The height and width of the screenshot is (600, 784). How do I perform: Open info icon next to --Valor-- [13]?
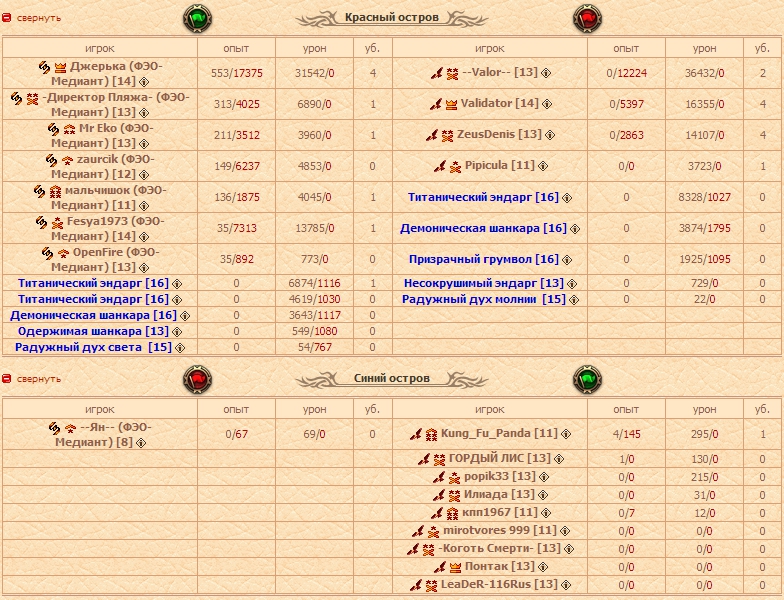(x=548, y=73)
